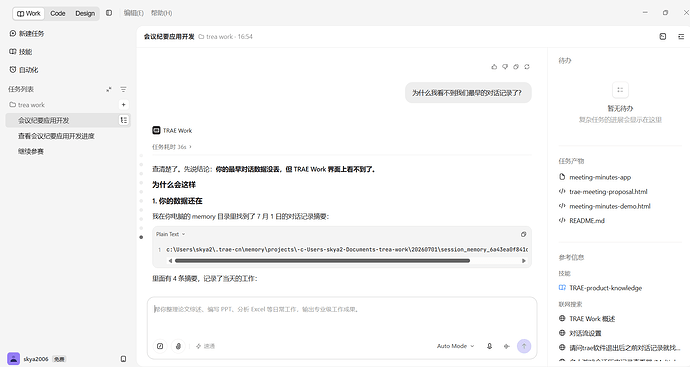Screen dimensions: 690x367
Task: Start voice input with the microphone icon
Action: 489,346
